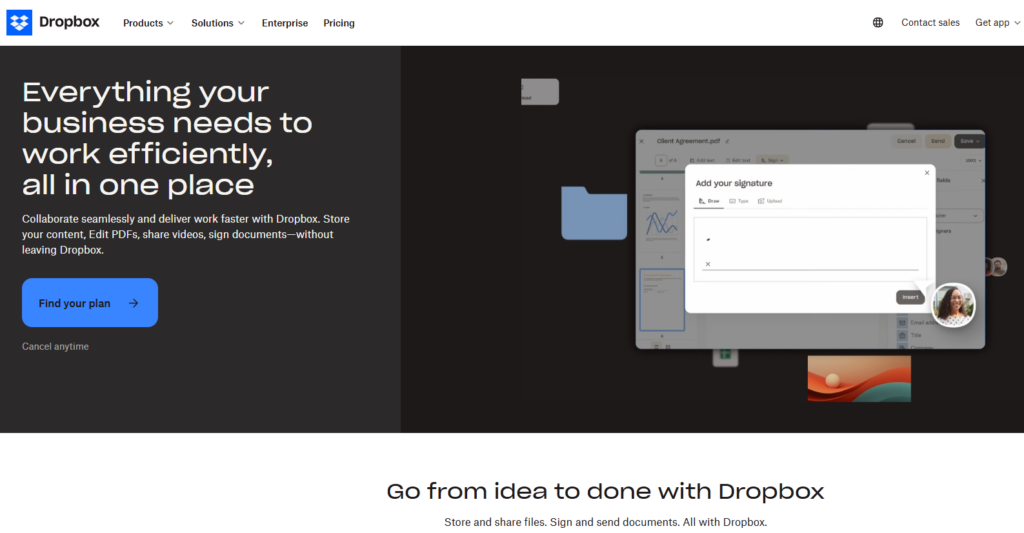Screen dimensions: 1024x533
Task: Clear the signature with the X mark
Action: point(708,264)
